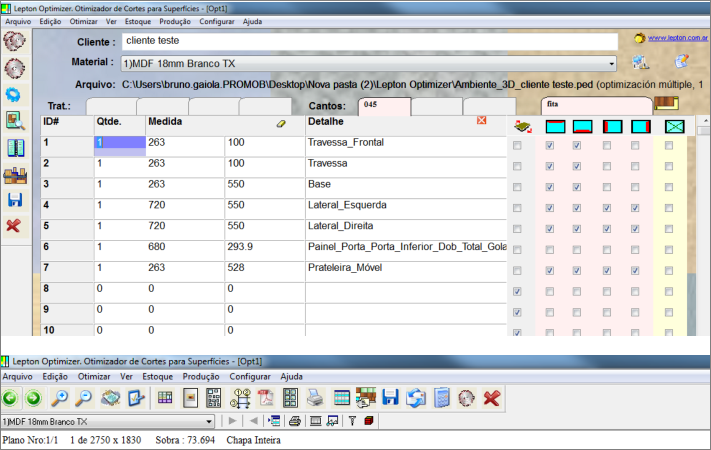Click the numbered cut sequence icon
Viewport: 711px width, 450px height.
click(240, 398)
